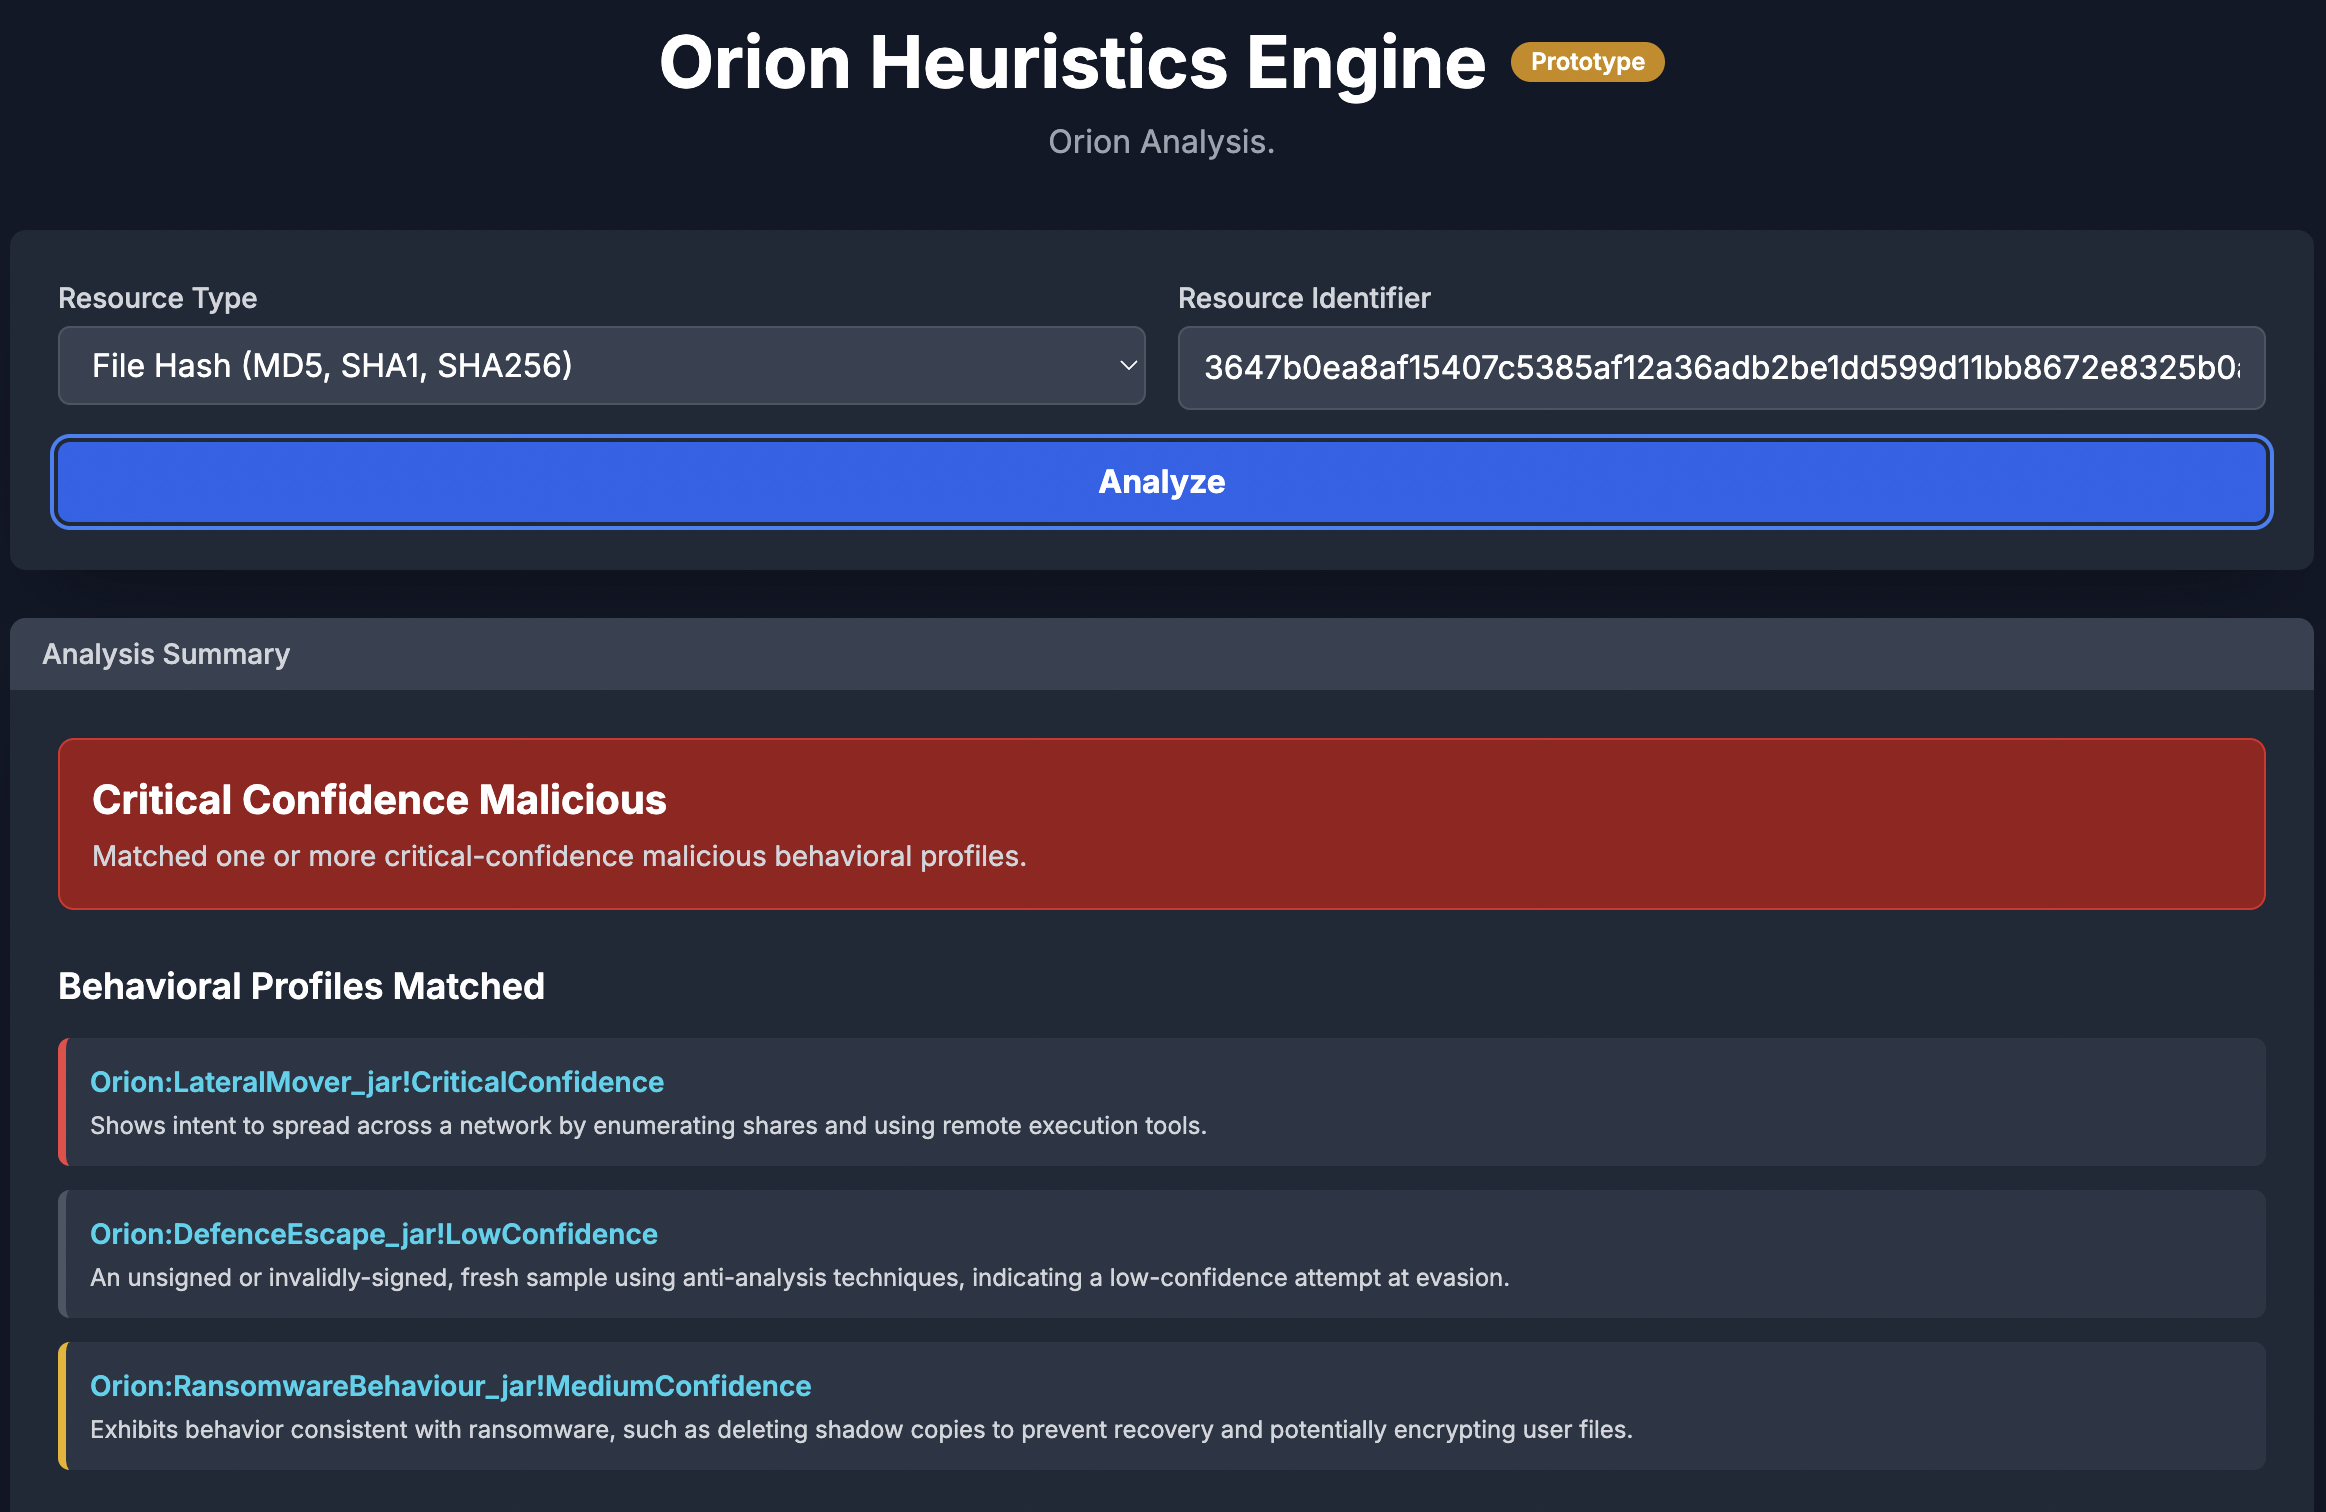Click the Resource Identifier hash field

tap(1720, 368)
